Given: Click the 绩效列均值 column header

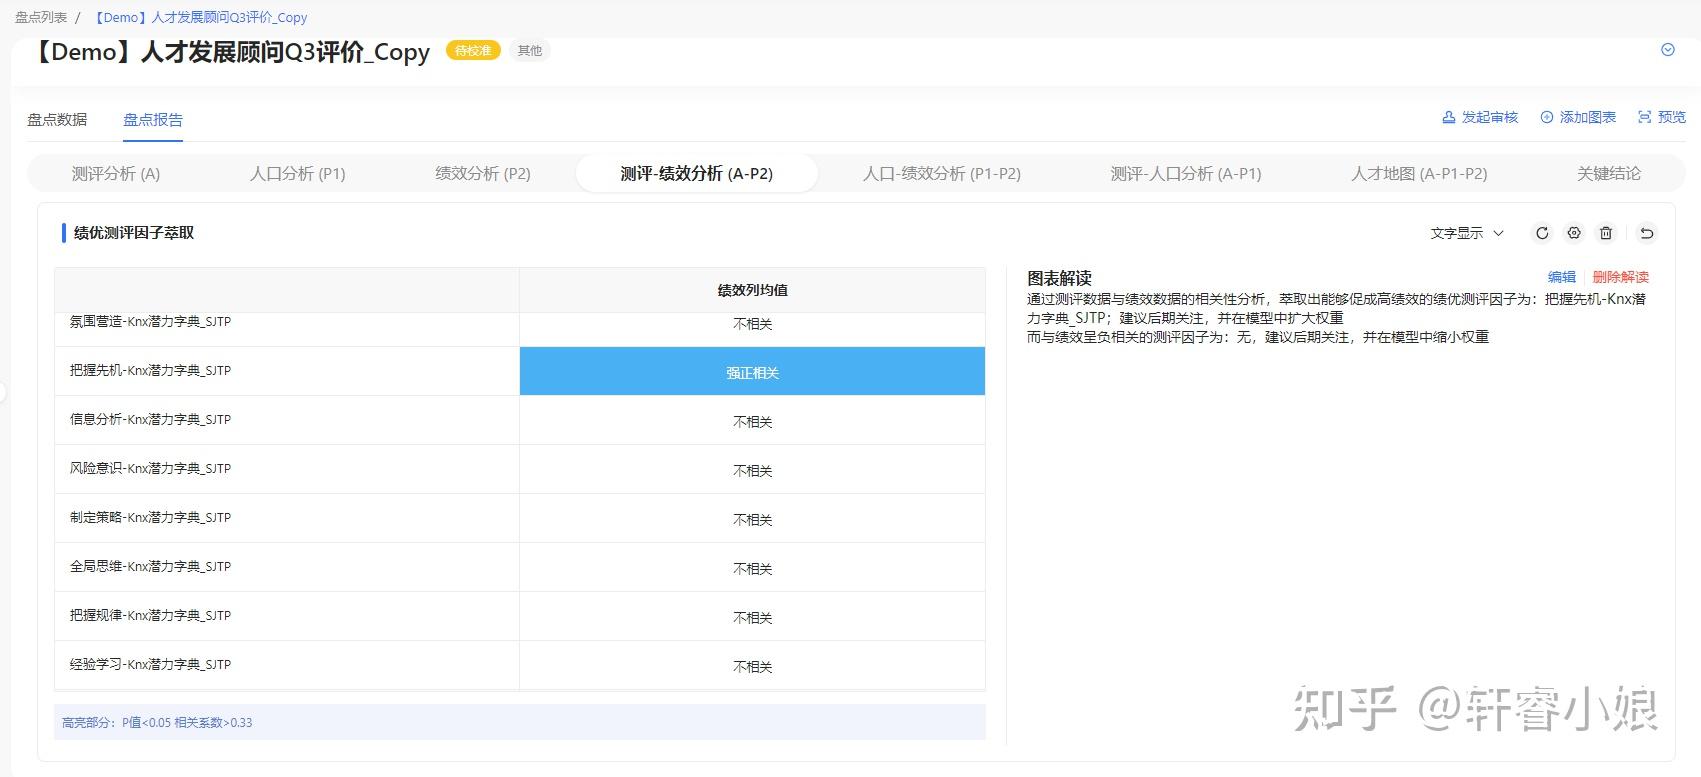Looking at the screenshot, I should (x=752, y=290).
